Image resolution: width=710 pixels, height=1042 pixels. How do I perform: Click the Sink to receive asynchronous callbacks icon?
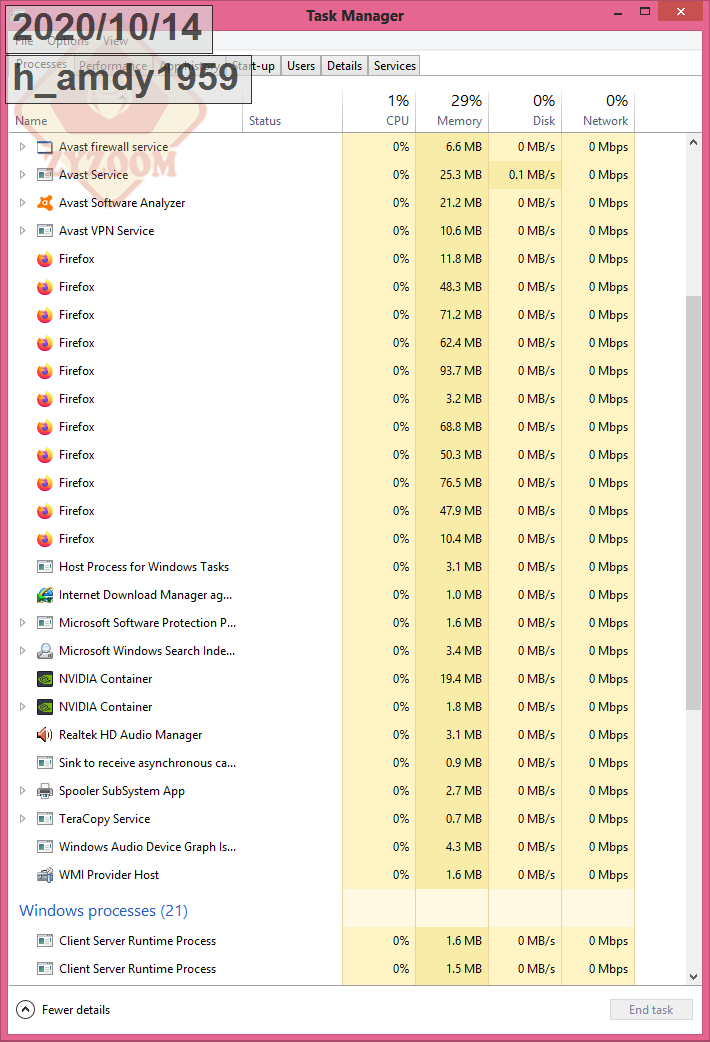pyautogui.click(x=45, y=763)
